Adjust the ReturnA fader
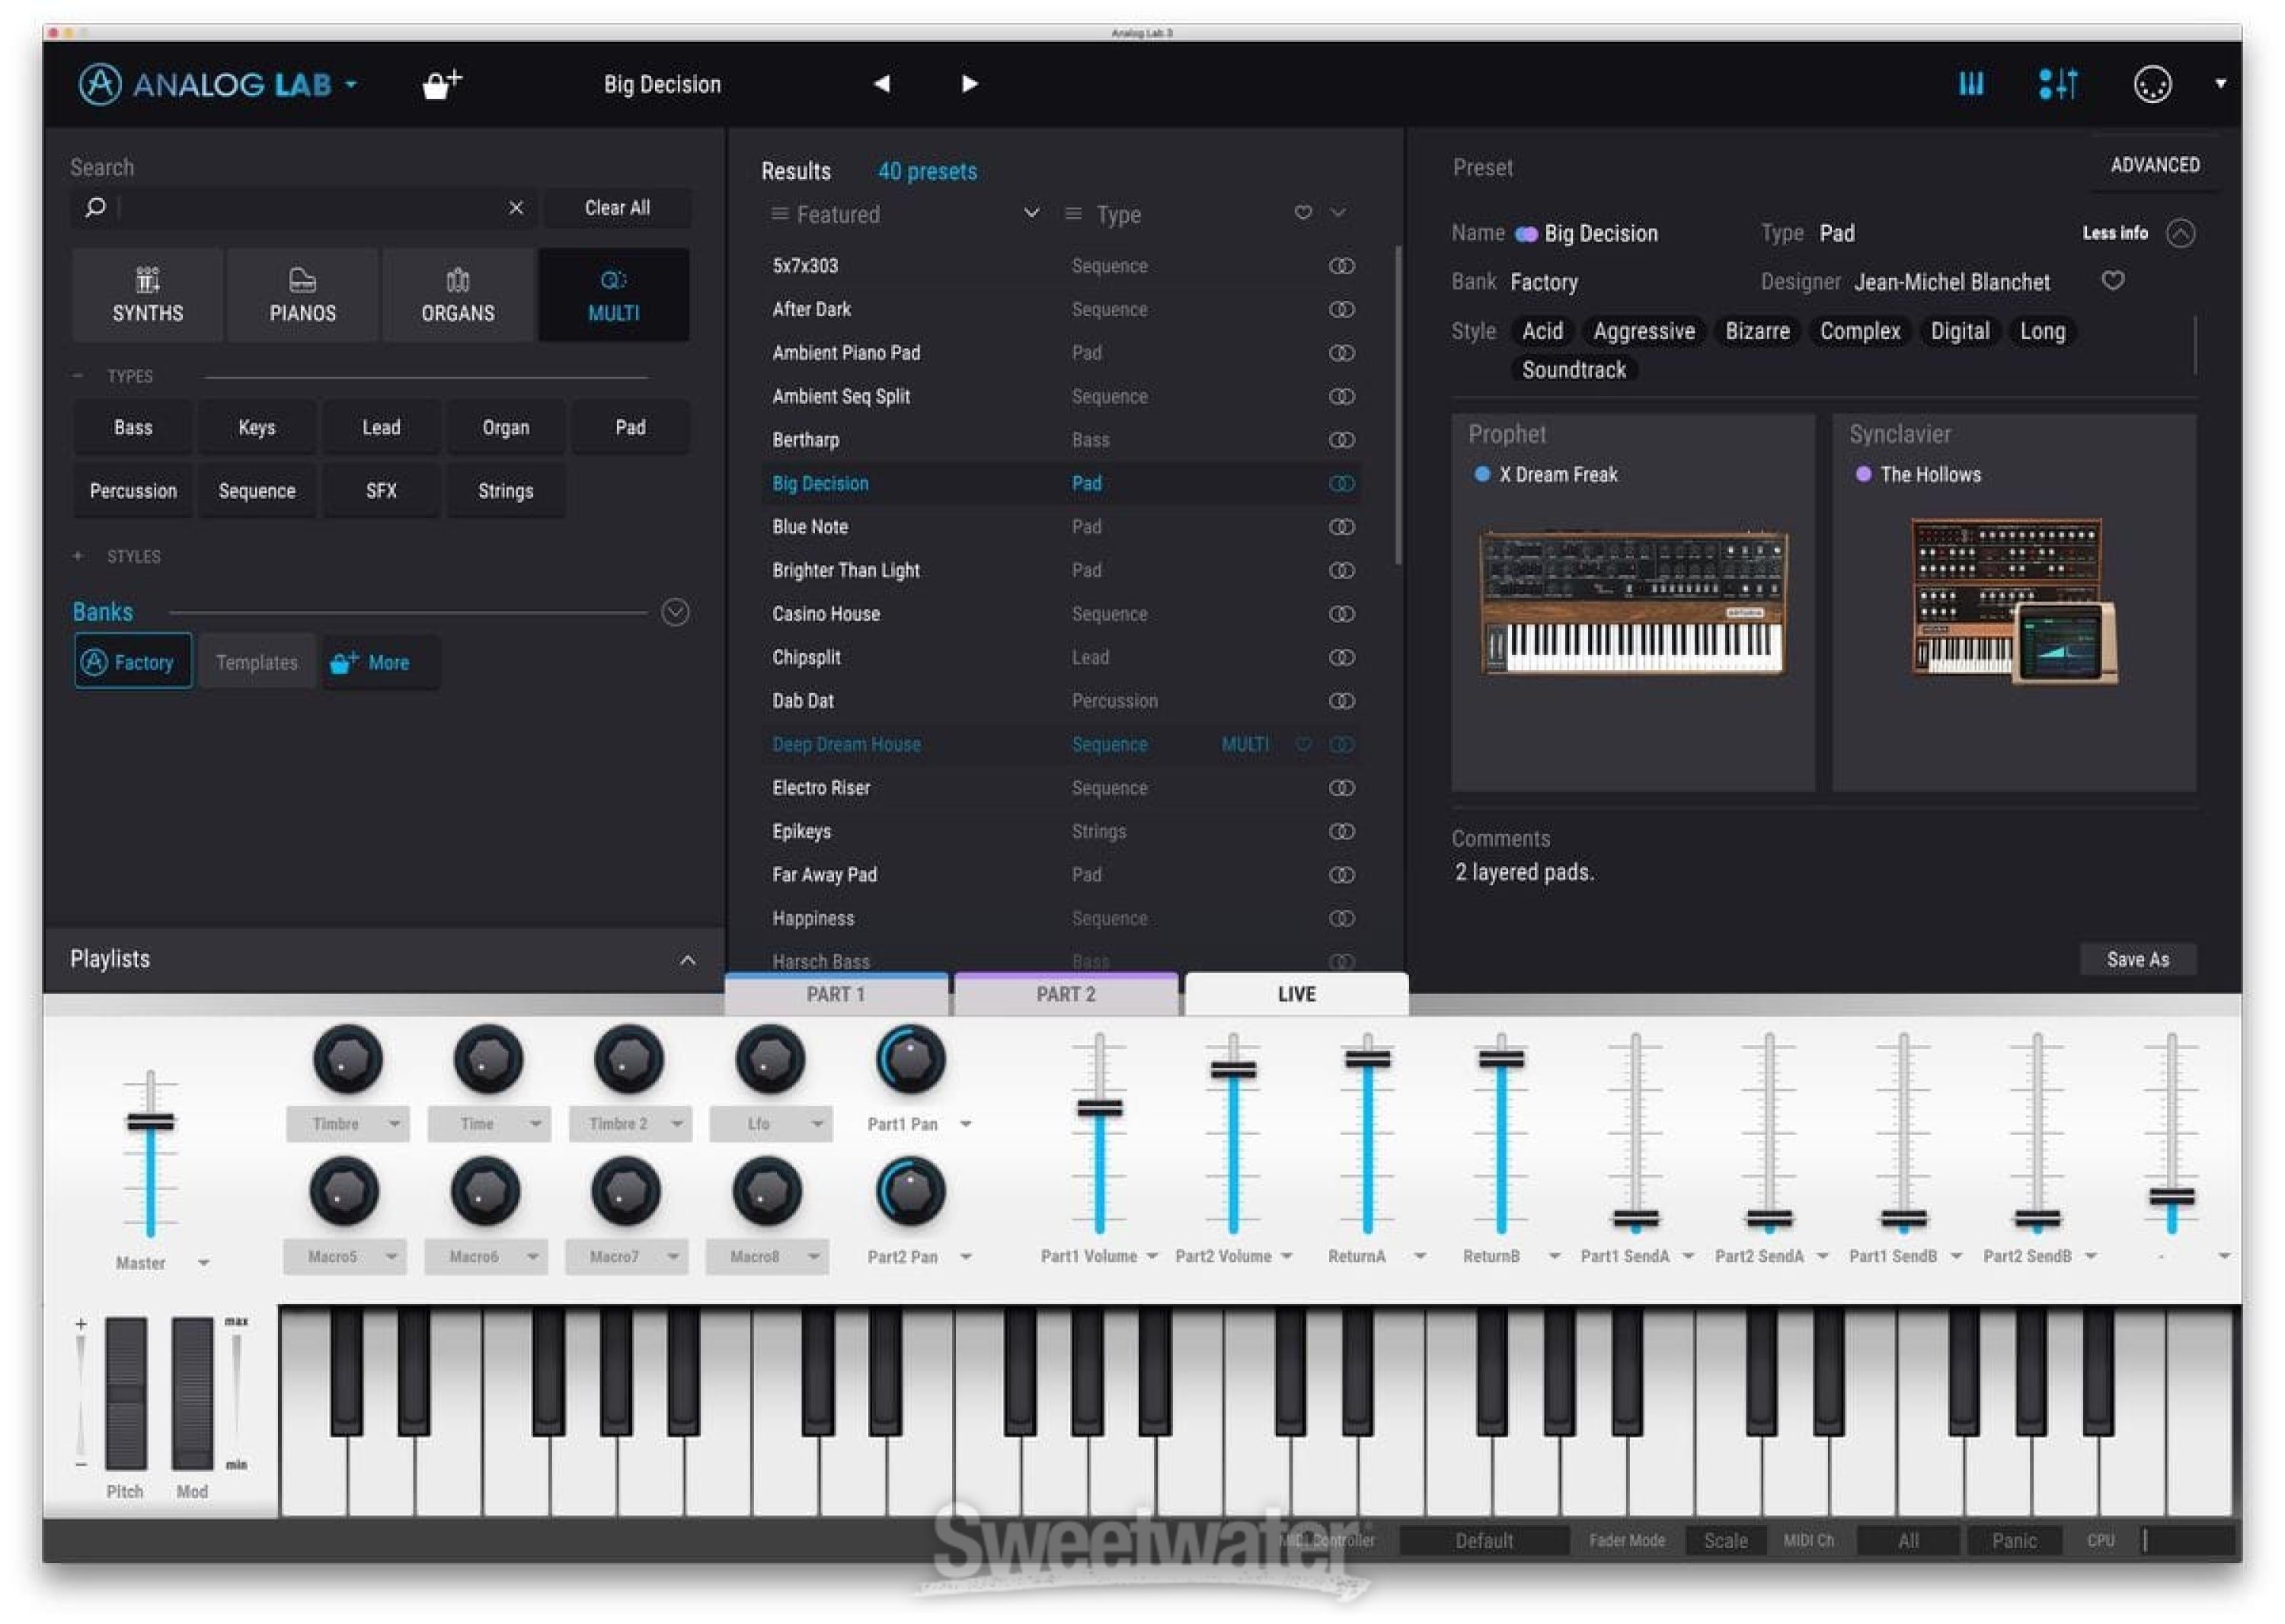Screen dimensions: 2285x1624 tap(1367, 1059)
